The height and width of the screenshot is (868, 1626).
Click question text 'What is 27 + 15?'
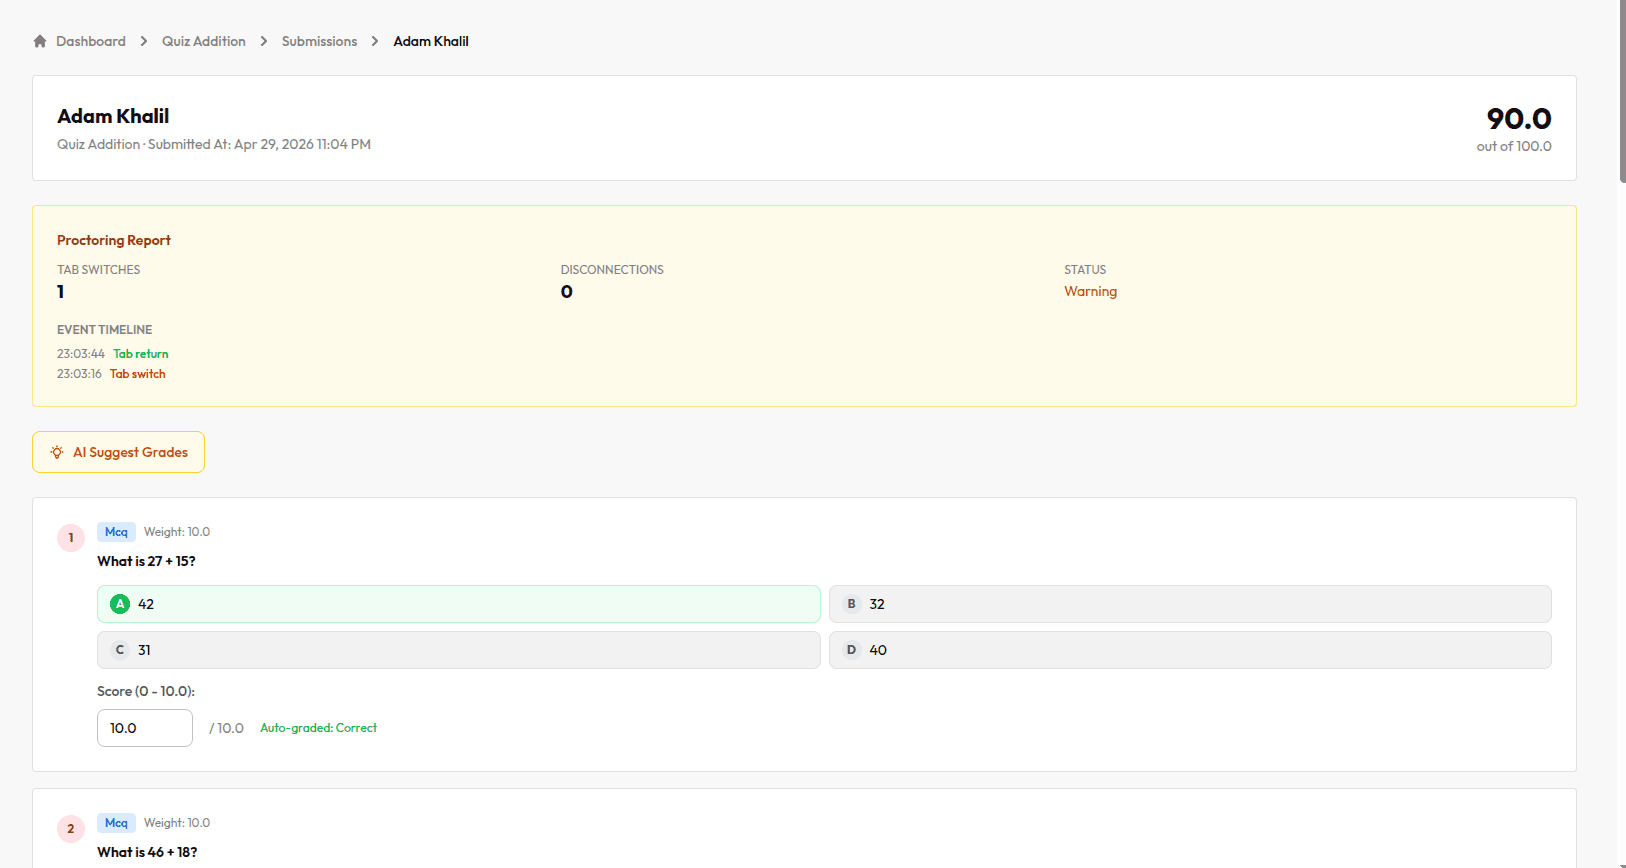click(x=146, y=561)
